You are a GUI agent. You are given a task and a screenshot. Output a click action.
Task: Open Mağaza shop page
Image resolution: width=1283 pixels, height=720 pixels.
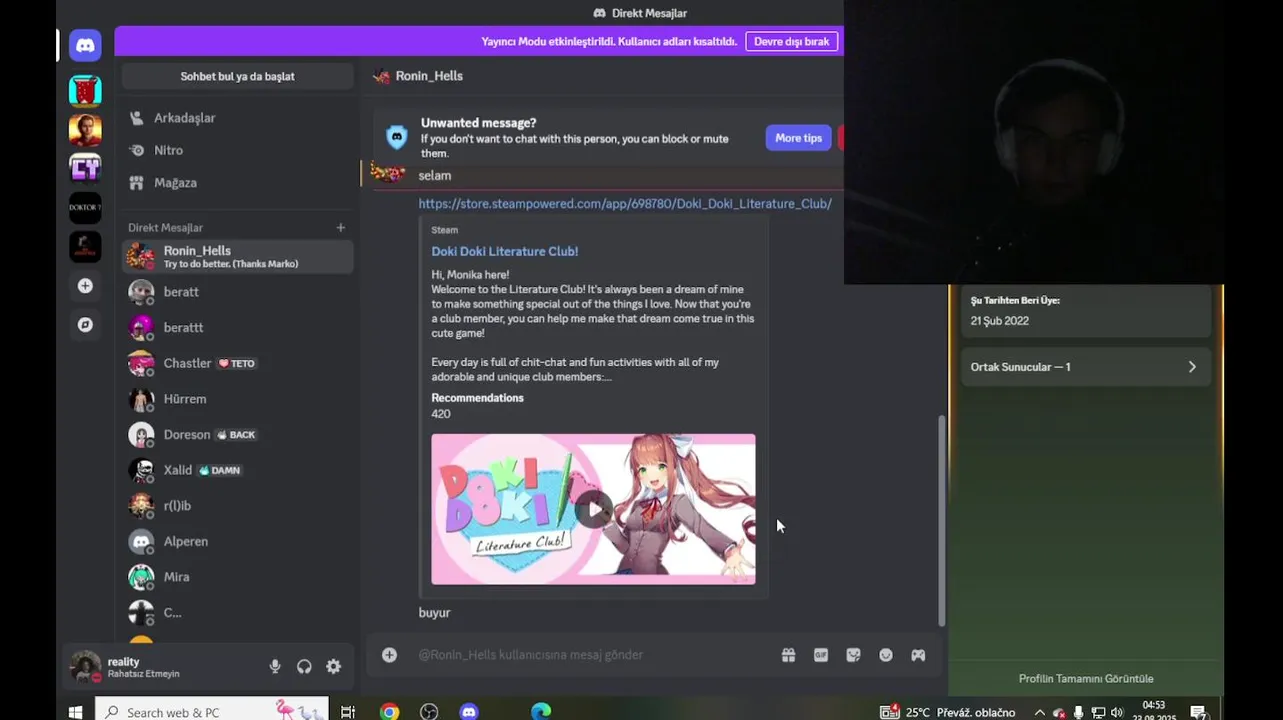coord(237,183)
